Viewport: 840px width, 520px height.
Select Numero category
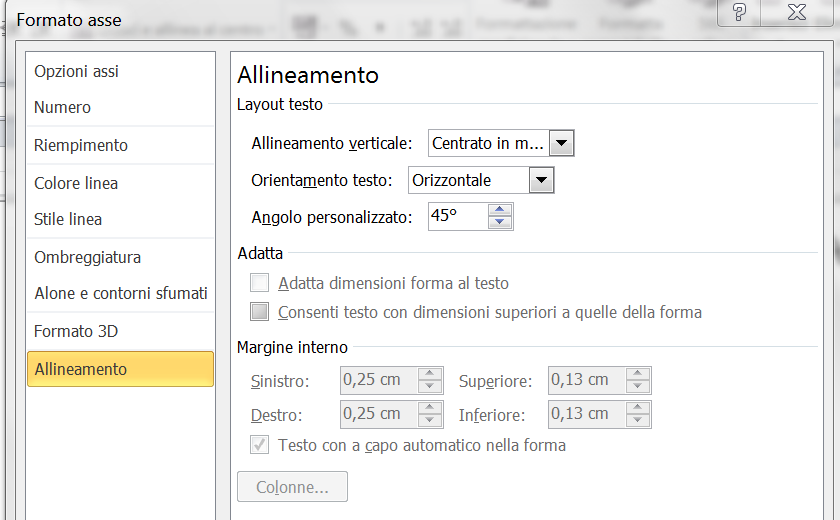[62, 107]
